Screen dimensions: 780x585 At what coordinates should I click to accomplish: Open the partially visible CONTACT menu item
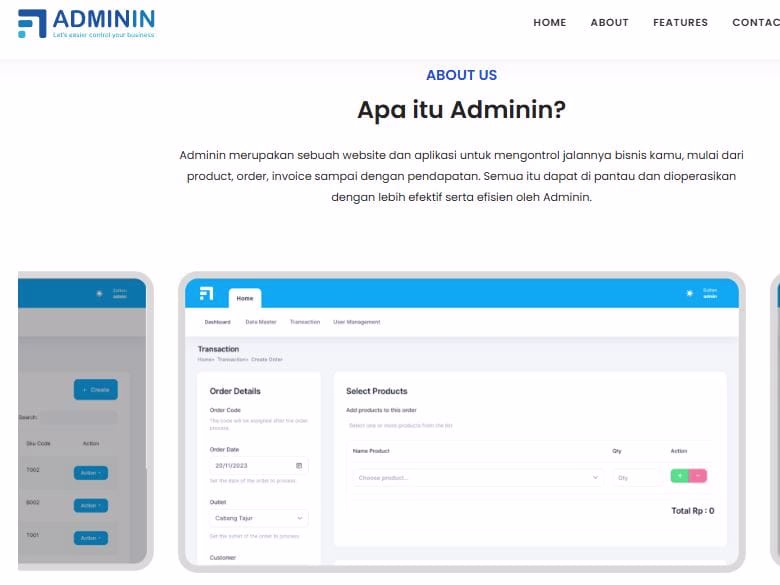756,22
